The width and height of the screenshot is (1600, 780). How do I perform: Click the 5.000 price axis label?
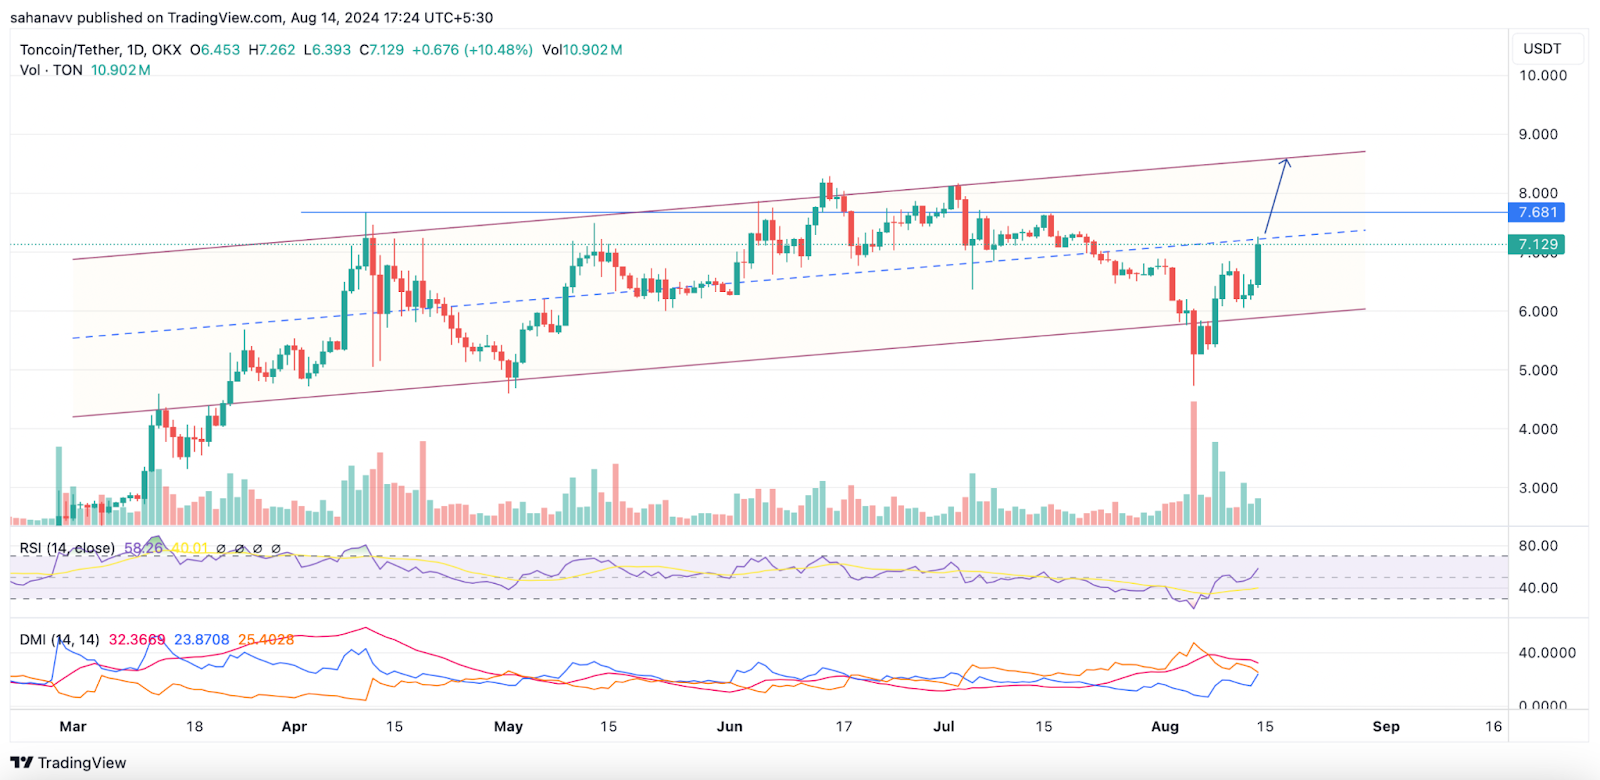(x=1538, y=370)
